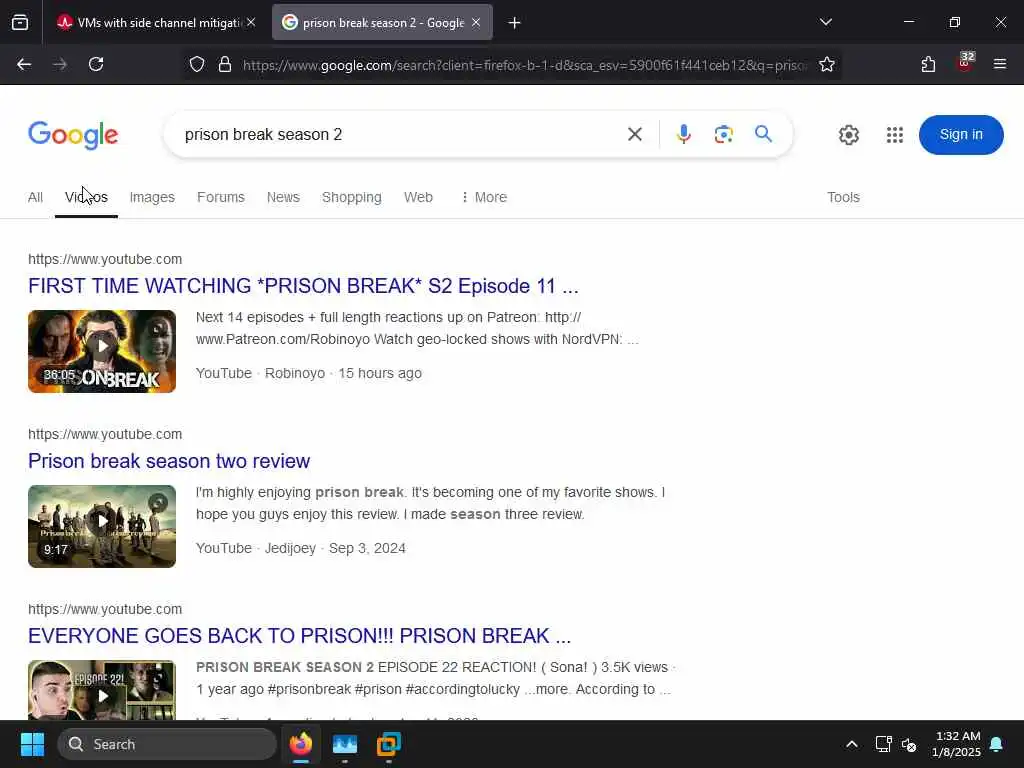
Task: Open the Windows Start menu
Action: tap(32, 744)
